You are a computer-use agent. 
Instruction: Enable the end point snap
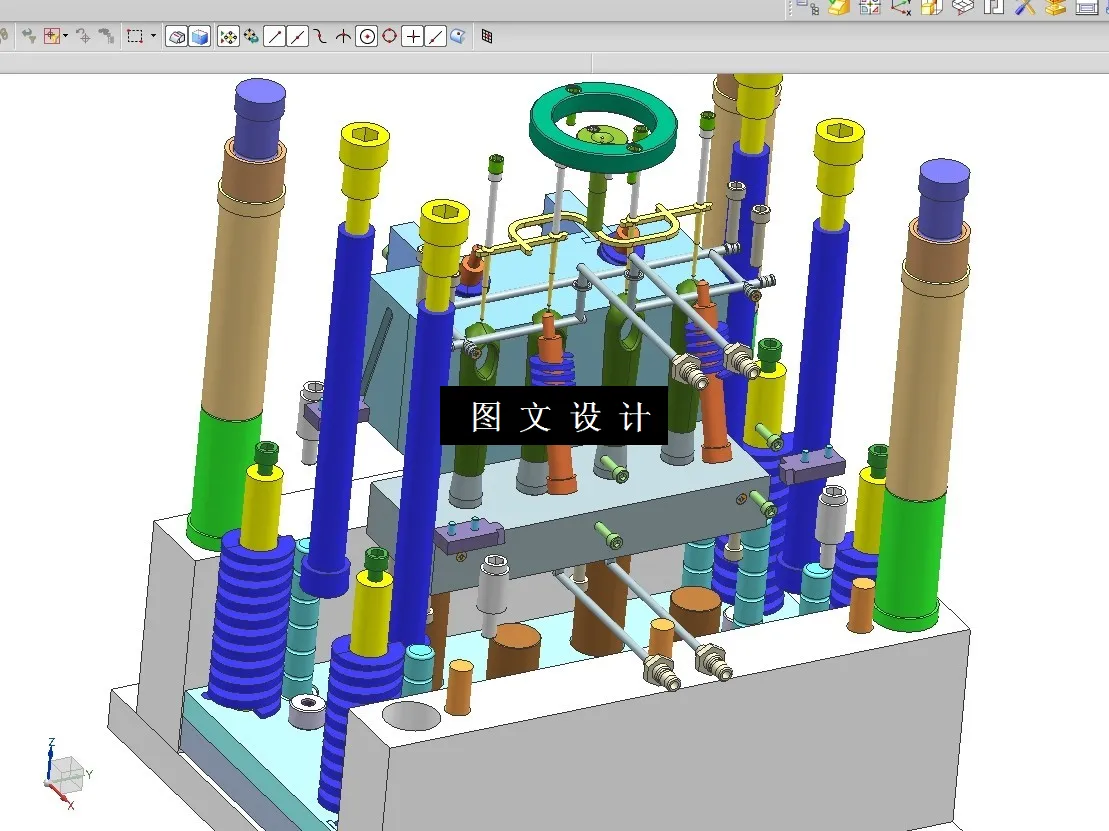pyautogui.click(x=277, y=36)
